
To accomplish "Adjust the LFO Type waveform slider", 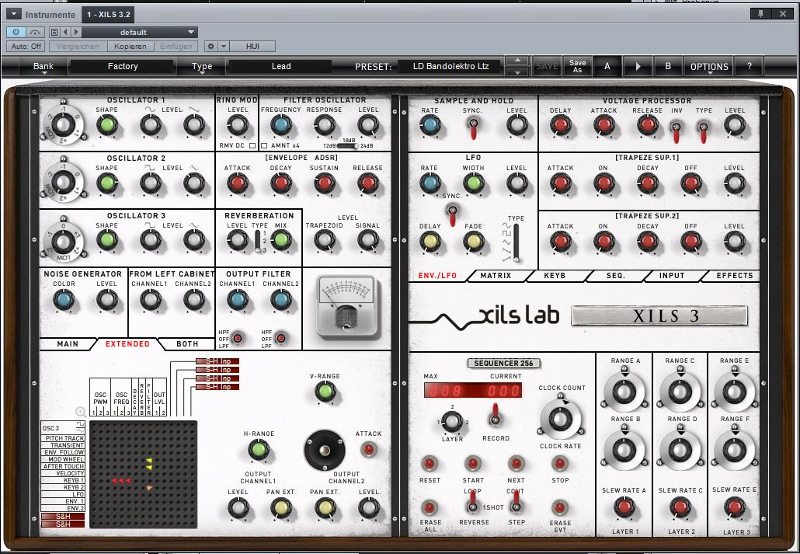I will coord(516,243).
